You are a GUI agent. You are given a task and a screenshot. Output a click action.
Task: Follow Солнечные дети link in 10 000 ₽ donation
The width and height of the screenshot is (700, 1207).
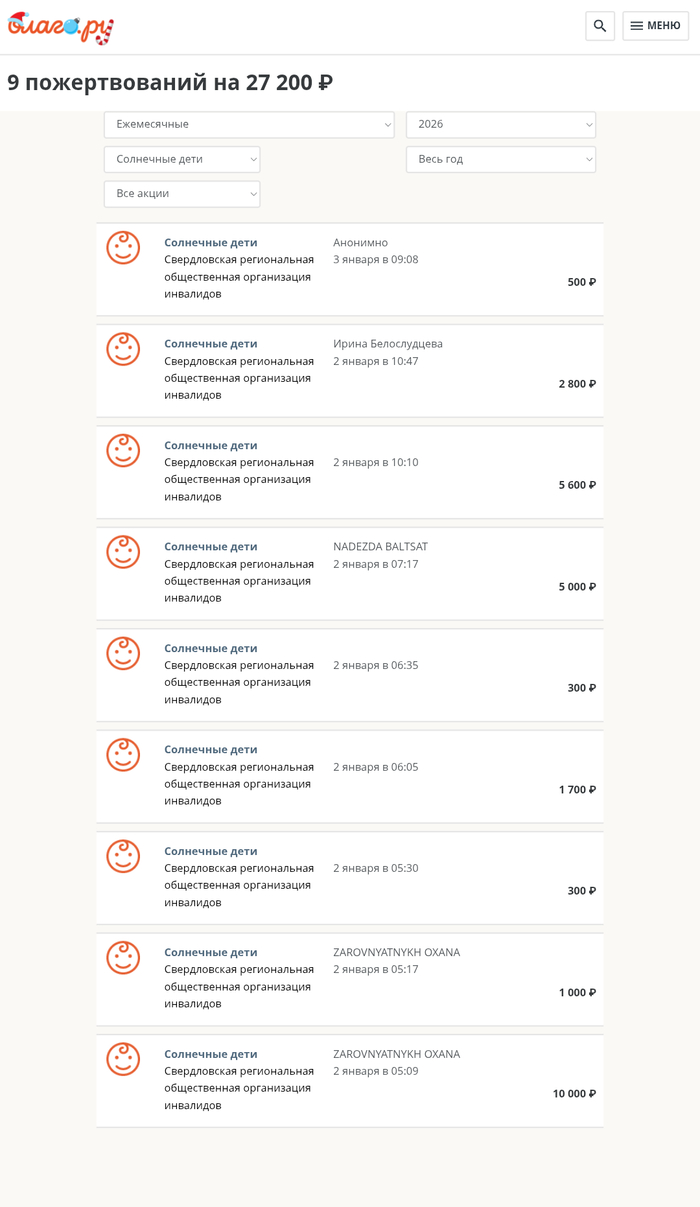(211, 1054)
